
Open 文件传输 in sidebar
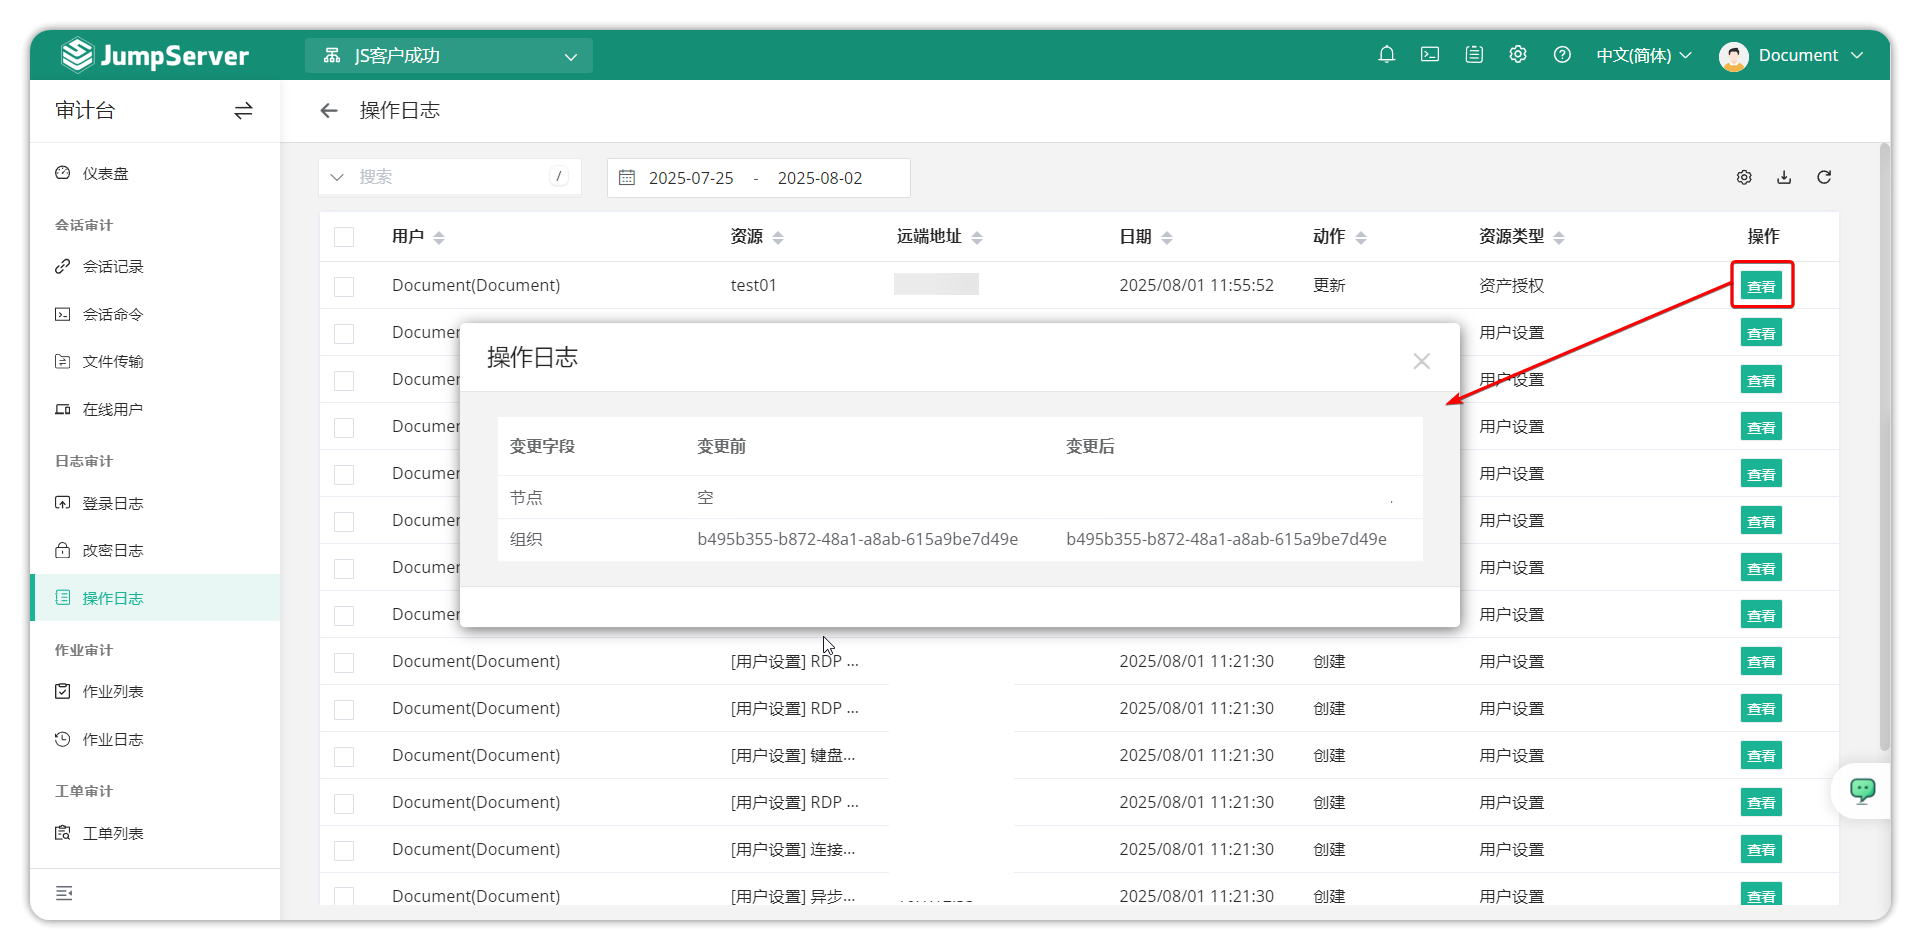(155, 362)
